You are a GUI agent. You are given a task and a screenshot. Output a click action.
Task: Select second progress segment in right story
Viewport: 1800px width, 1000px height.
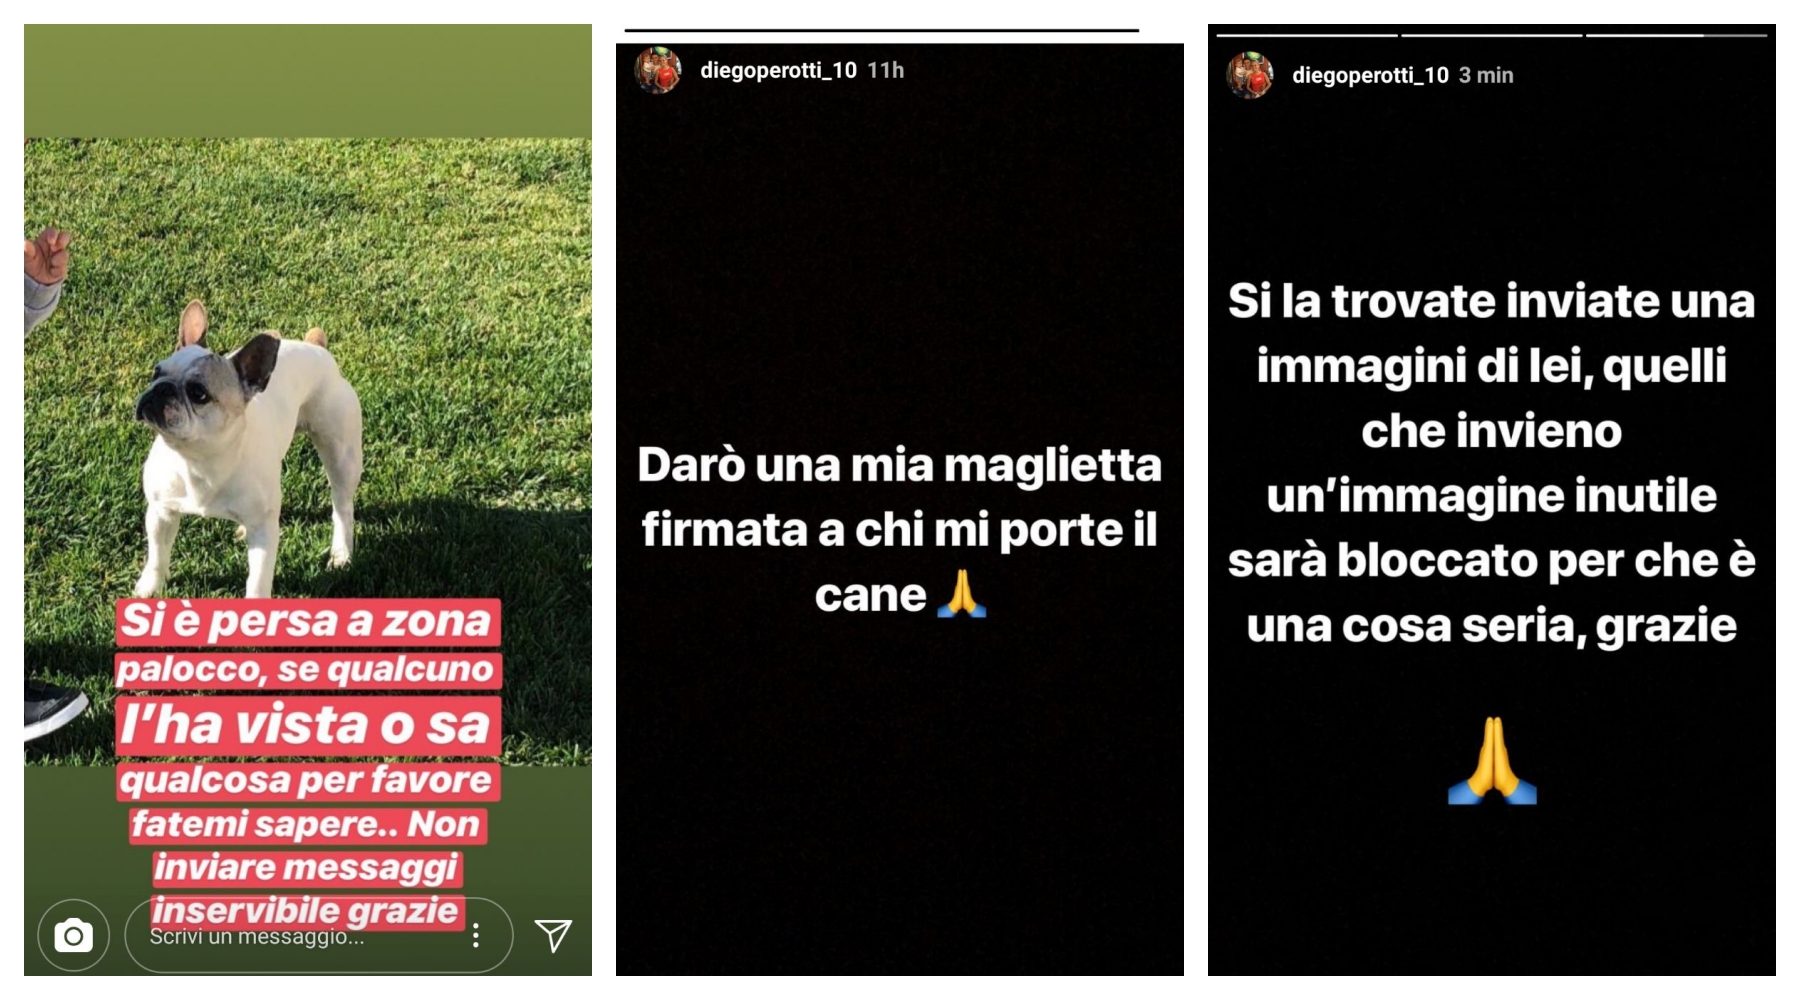(1492, 36)
